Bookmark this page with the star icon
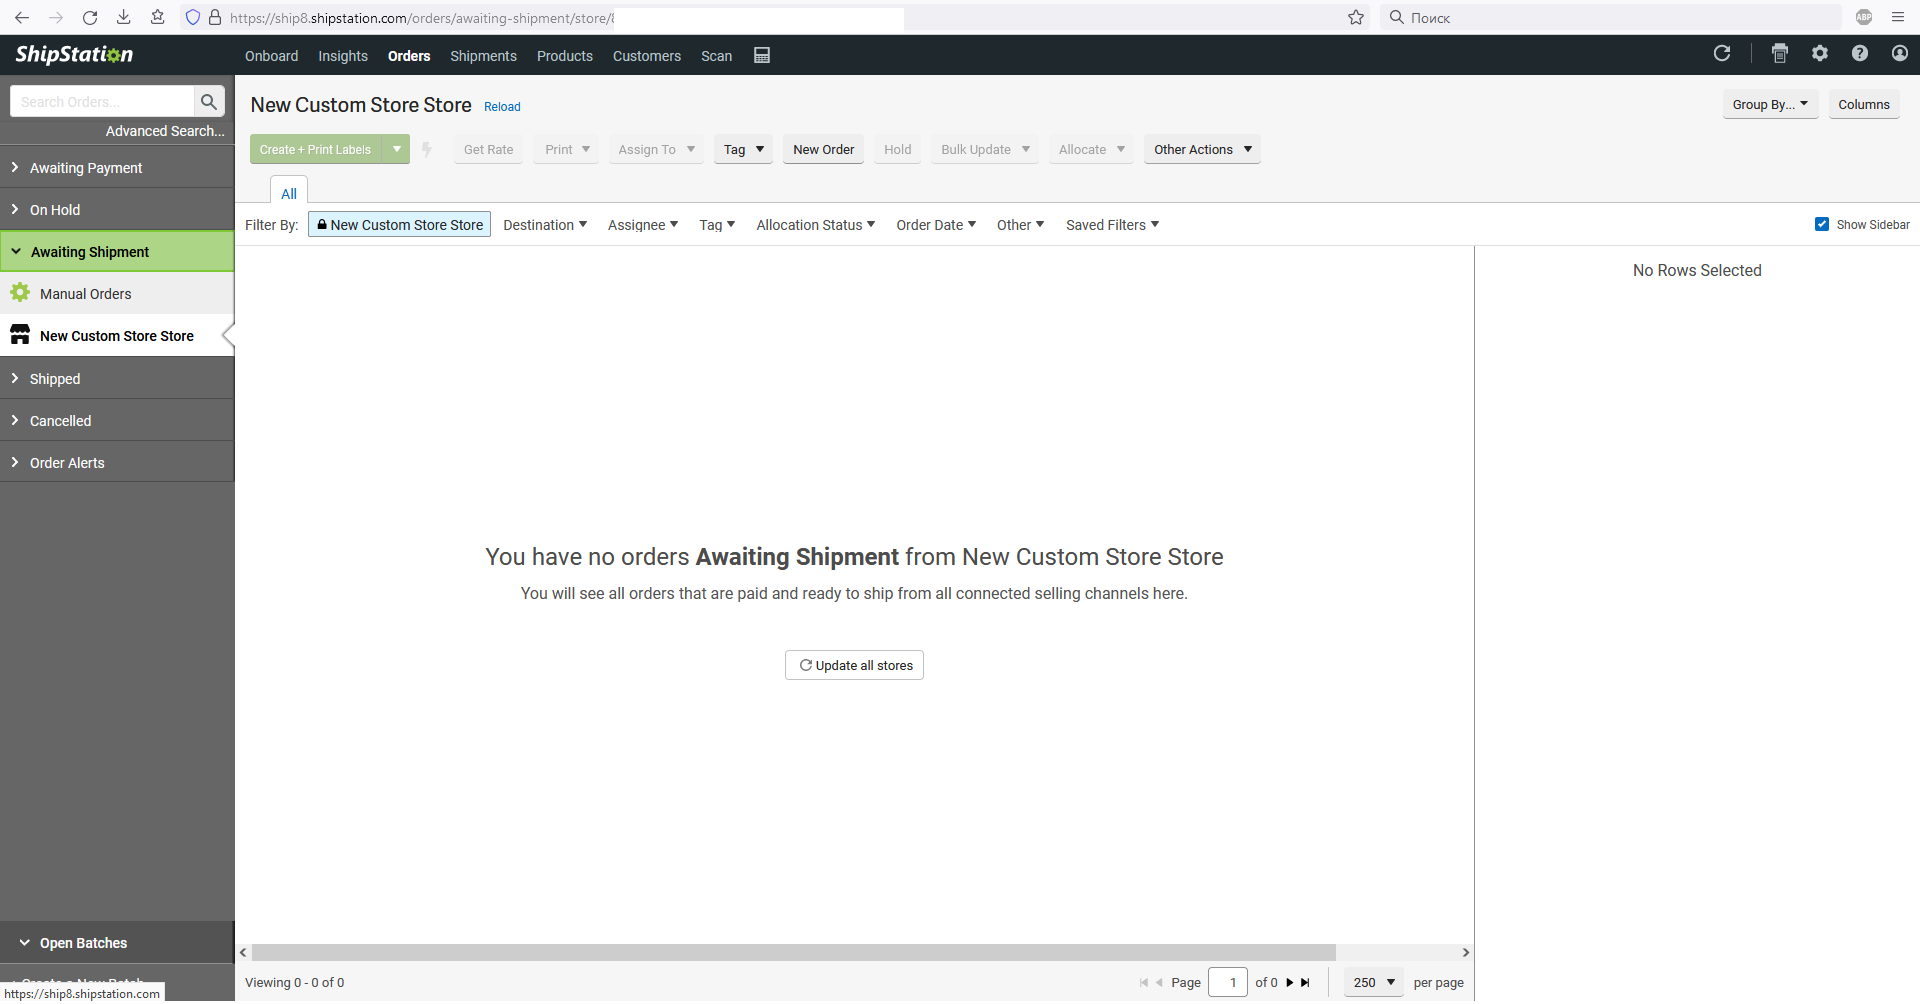1920x1004 pixels. 1356,17
